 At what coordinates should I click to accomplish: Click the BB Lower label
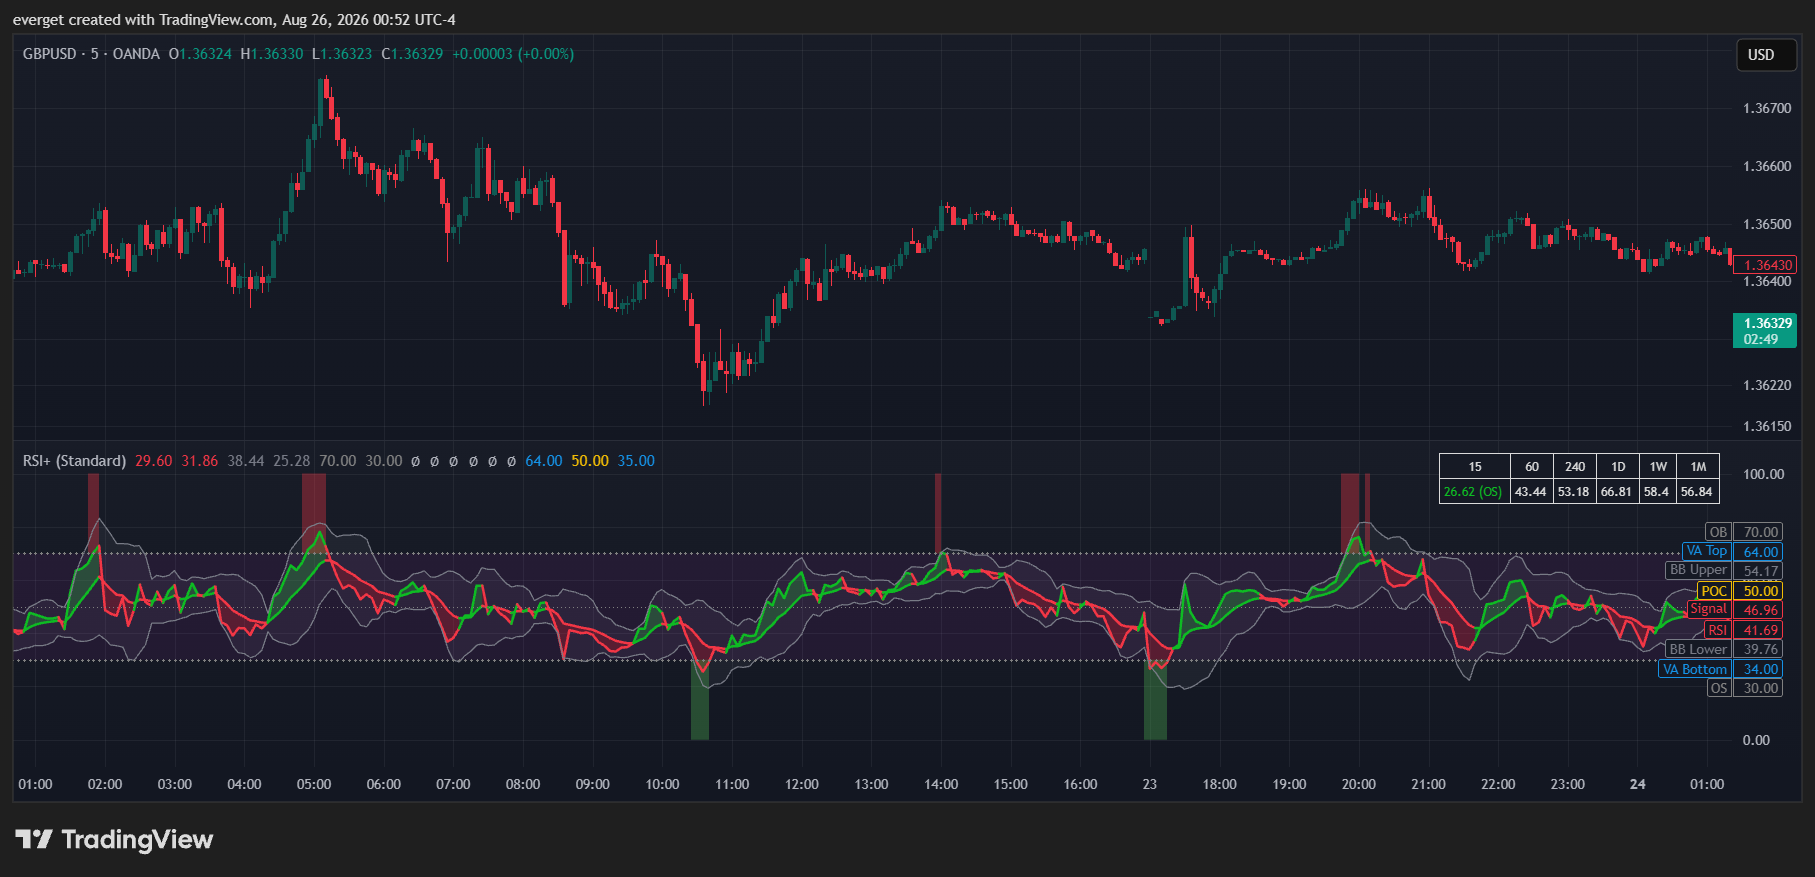(x=1698, y=649)
